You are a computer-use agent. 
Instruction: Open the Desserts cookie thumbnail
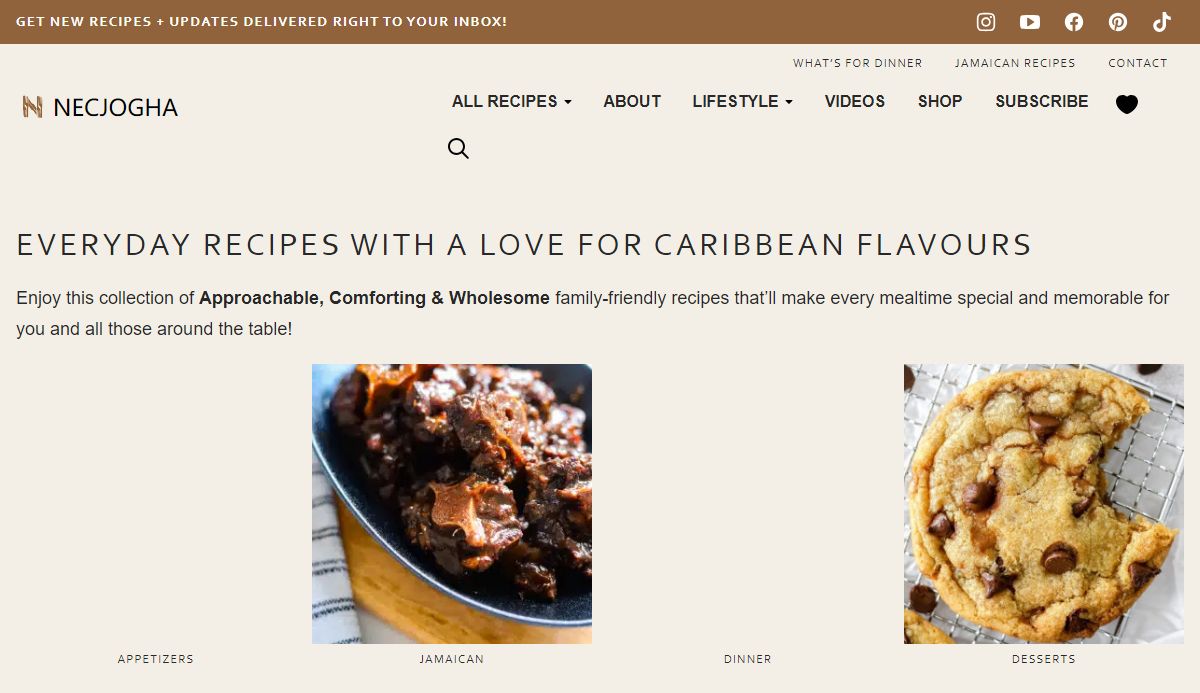point(1044,504)
